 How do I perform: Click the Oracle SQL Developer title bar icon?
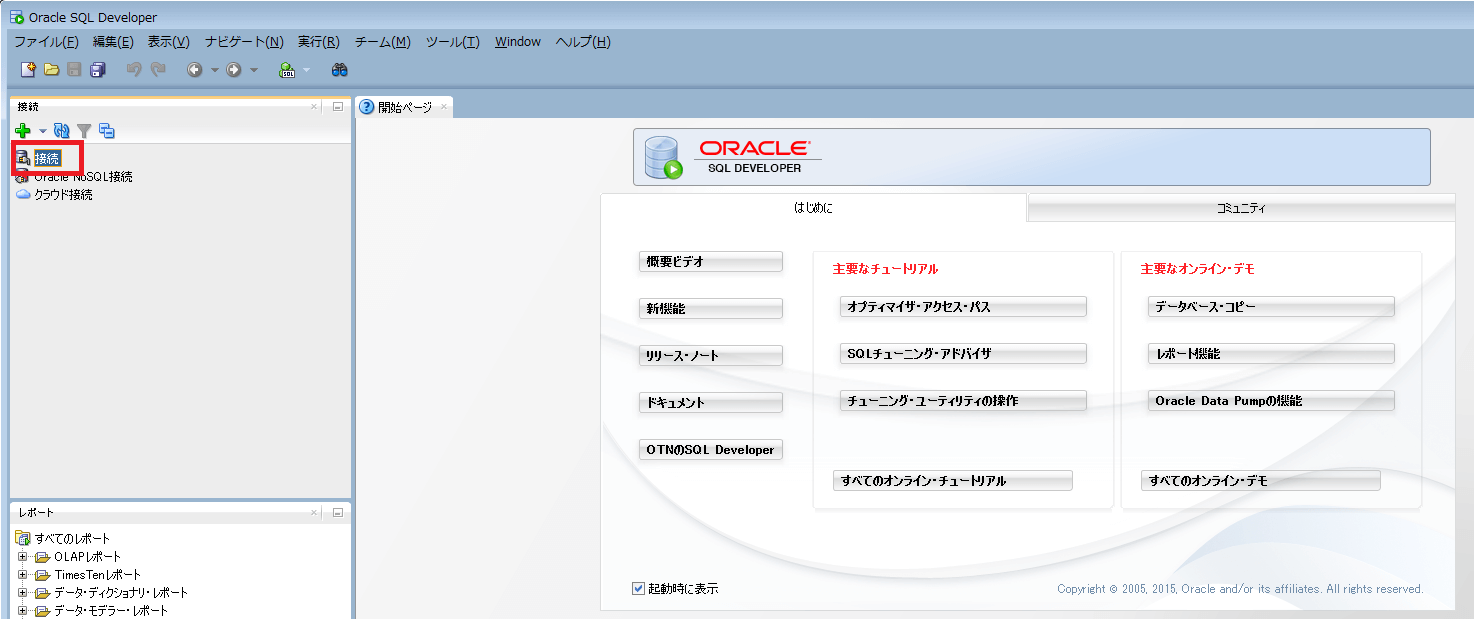17,17
